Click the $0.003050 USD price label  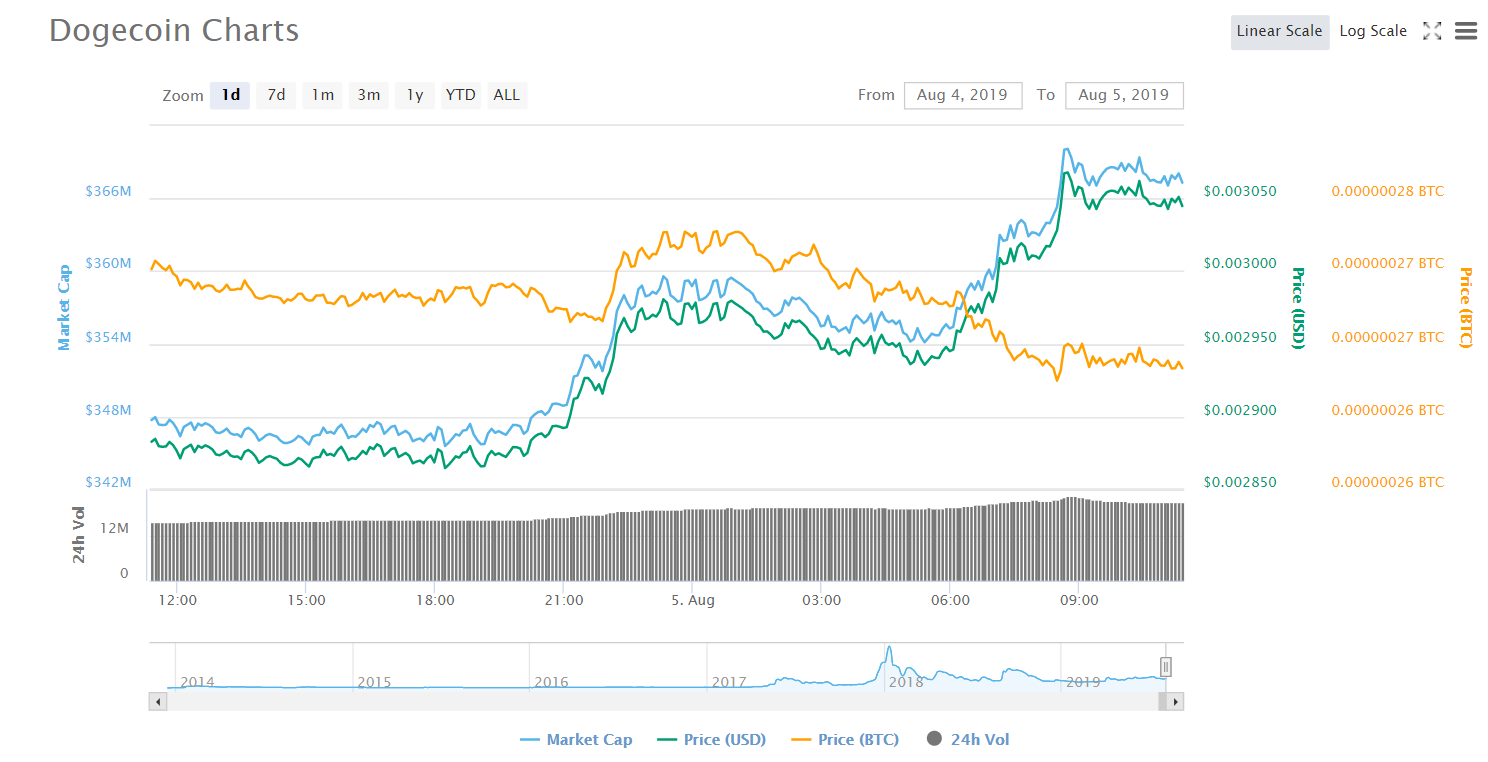(1240, 191)
